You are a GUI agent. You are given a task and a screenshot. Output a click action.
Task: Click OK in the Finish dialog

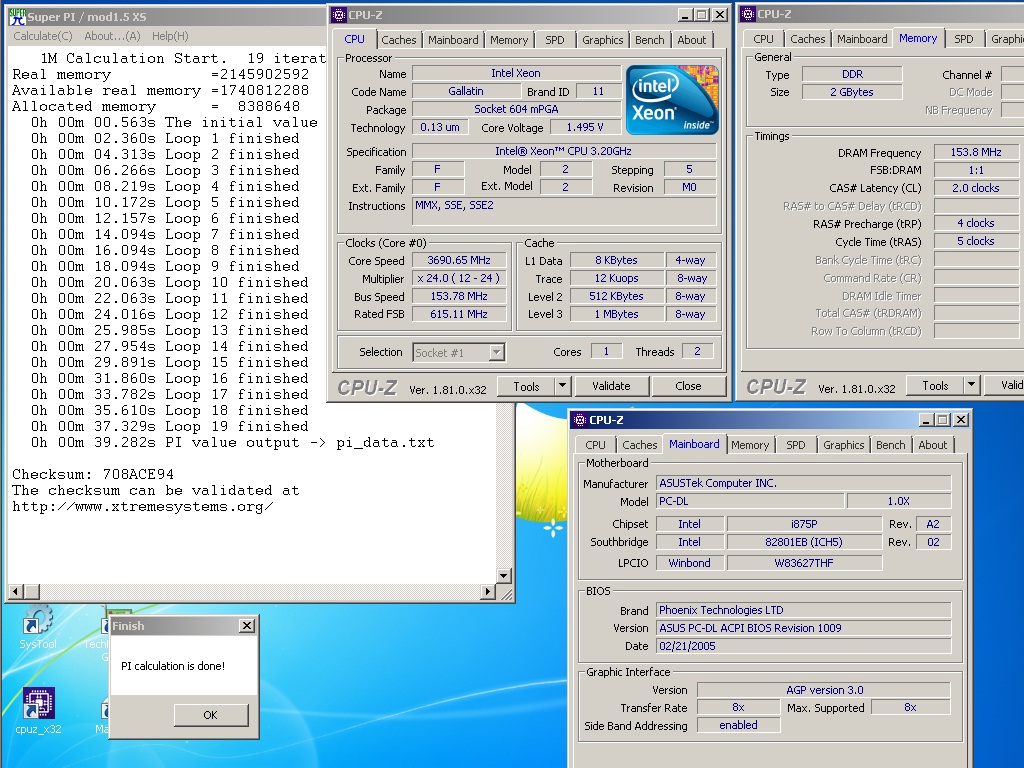pyautogui.click(x=210, y=715)
